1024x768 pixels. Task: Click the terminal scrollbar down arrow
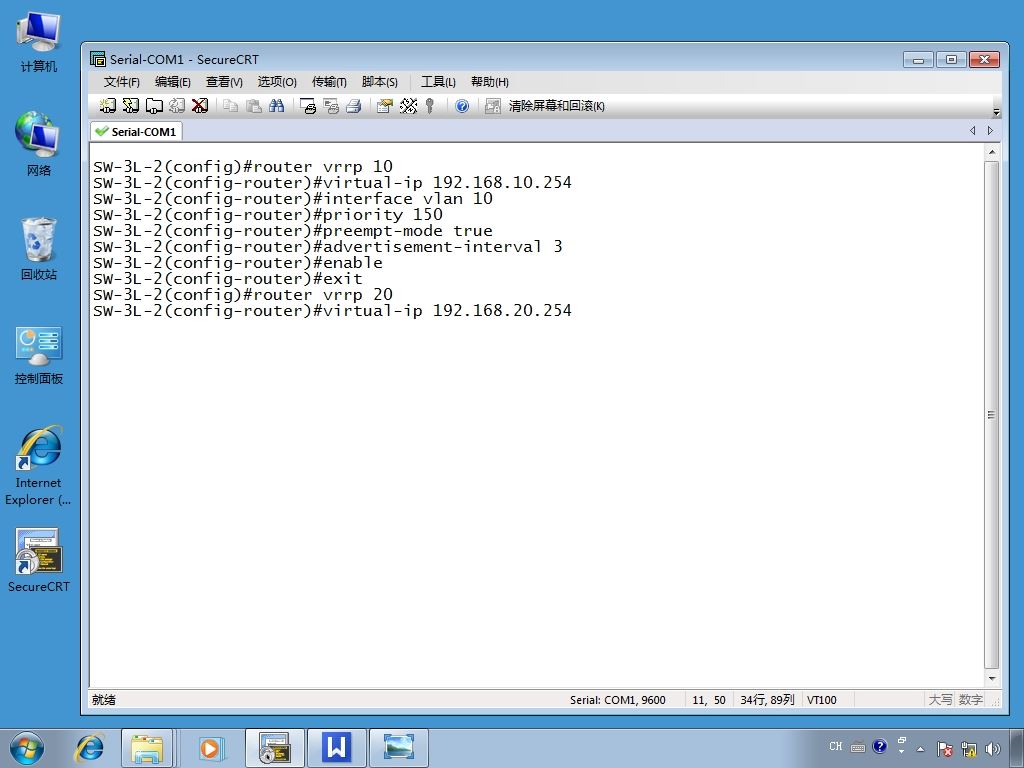click(991, 679)
